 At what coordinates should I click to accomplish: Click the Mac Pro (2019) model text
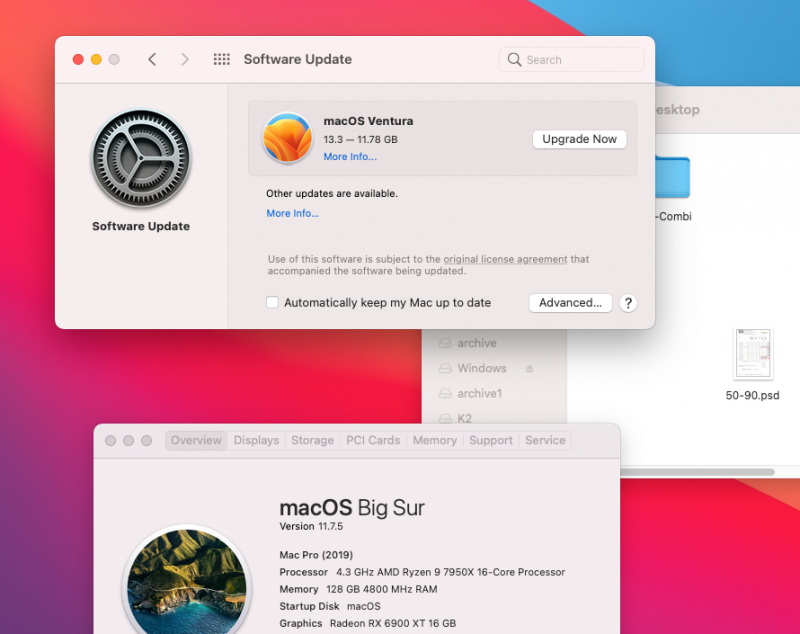point(316,555)
